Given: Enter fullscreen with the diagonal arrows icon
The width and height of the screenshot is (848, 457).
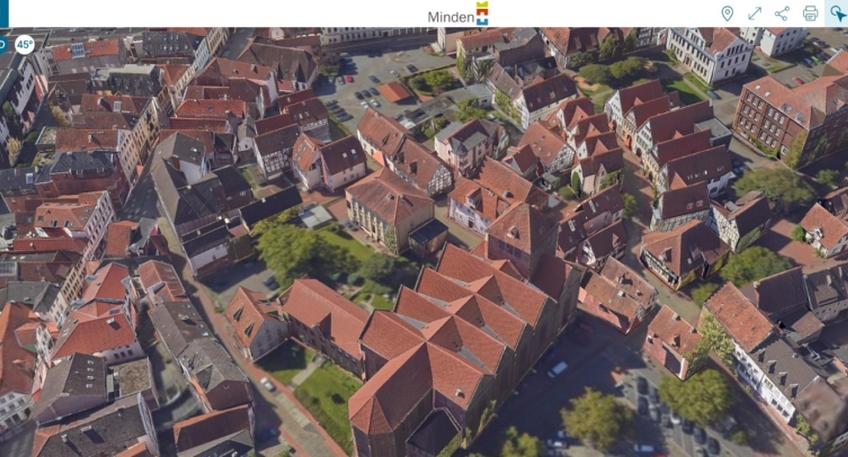Looking at the screenshot, I should click(755, 13).
